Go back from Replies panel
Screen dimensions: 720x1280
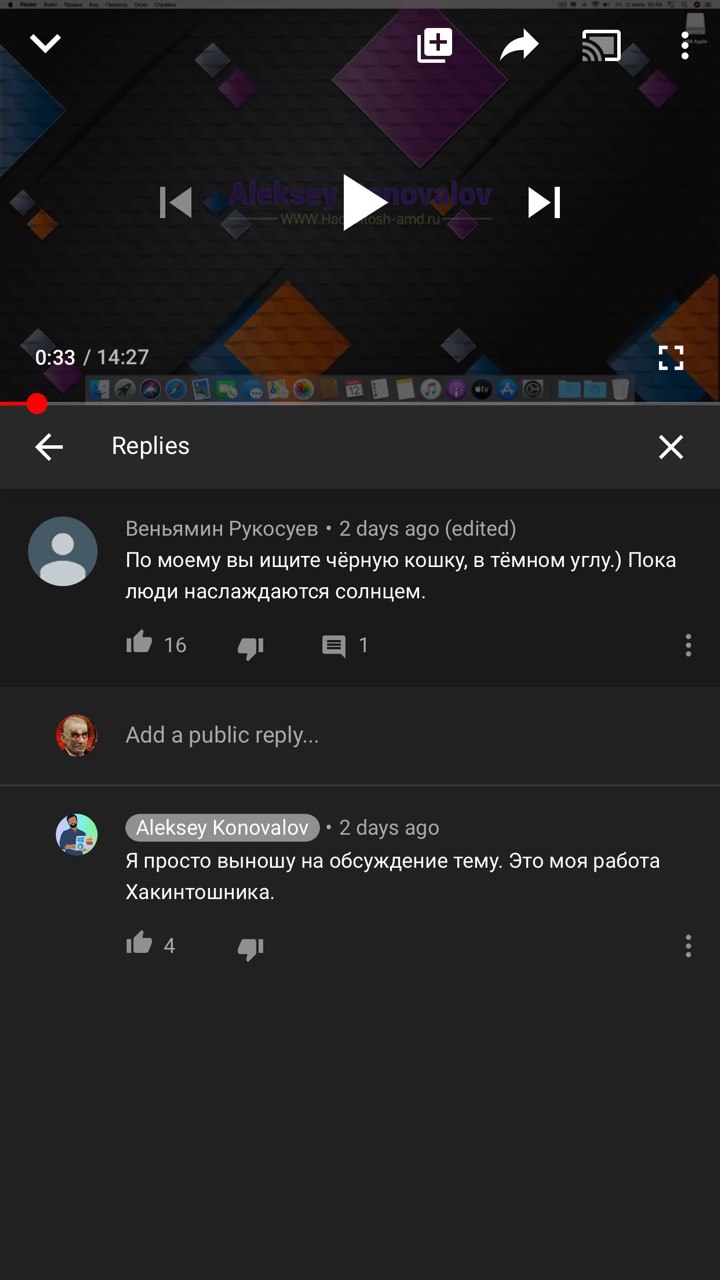pyautogui.click(x=49, y=447)
